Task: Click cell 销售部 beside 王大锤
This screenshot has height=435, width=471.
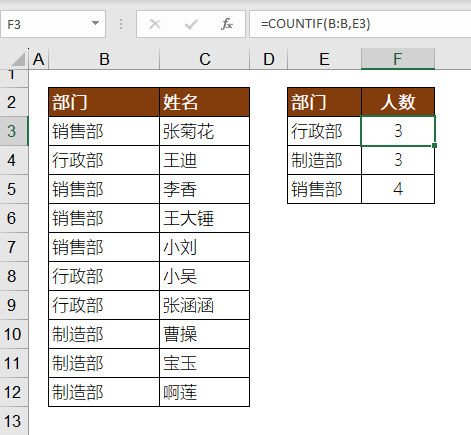Action: point(104,218)
